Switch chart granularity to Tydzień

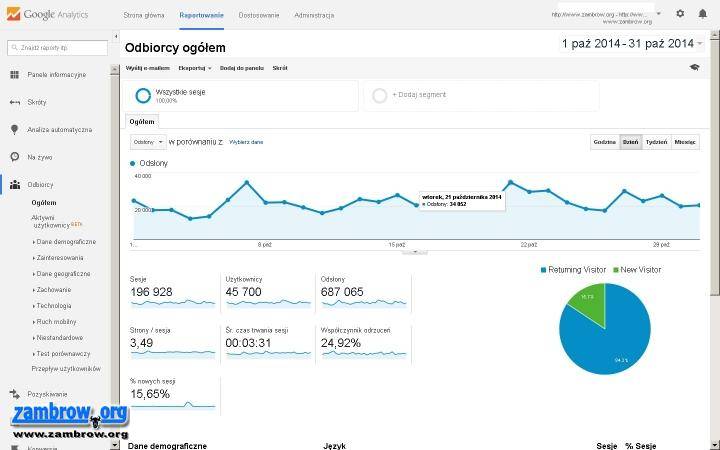[x=656, y=142]
